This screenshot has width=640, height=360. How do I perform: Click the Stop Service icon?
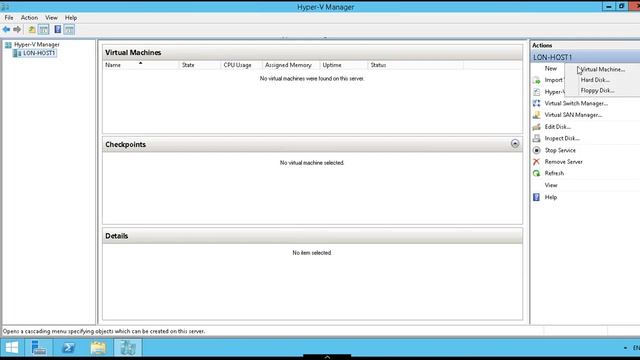point(536,150)
